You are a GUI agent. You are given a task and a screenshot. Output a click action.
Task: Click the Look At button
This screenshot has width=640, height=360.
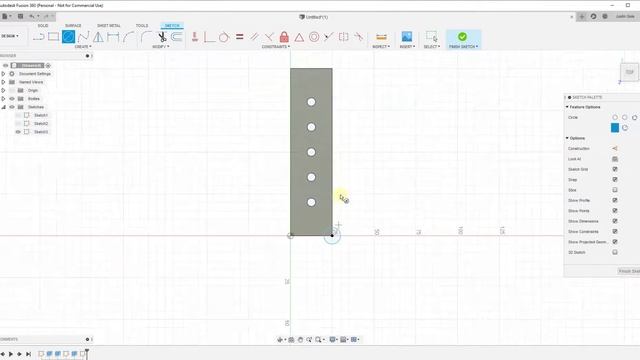click(615, 159)
